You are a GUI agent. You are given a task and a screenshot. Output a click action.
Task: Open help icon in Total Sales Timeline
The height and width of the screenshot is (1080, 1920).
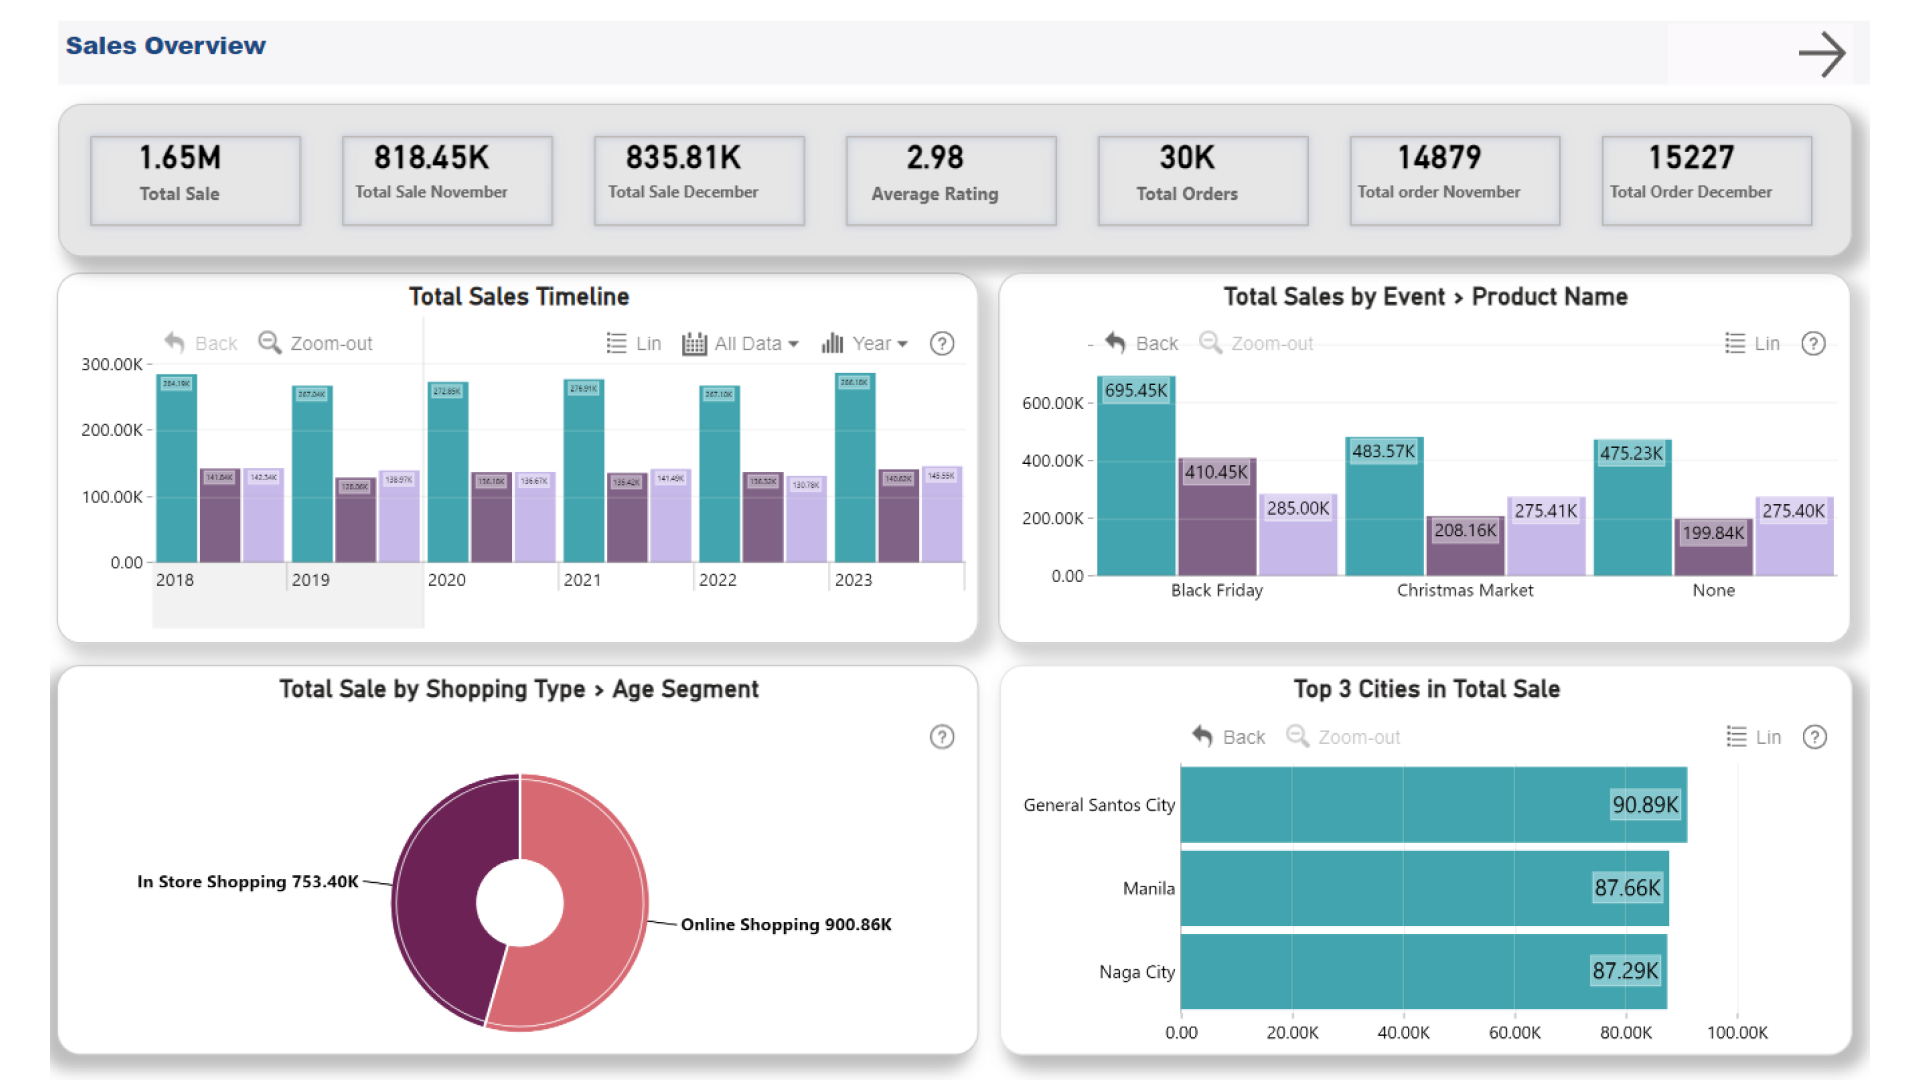(x=942, y=343)
